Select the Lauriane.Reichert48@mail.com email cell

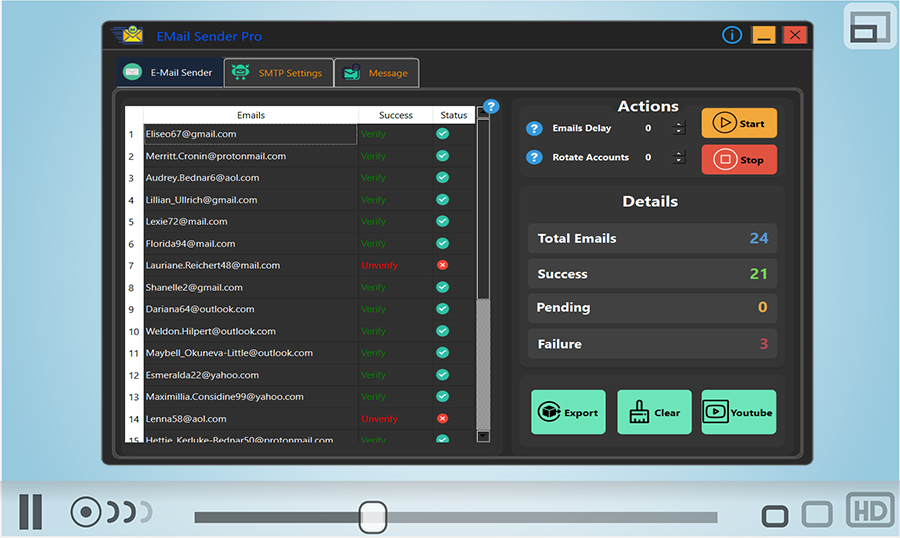250,265
